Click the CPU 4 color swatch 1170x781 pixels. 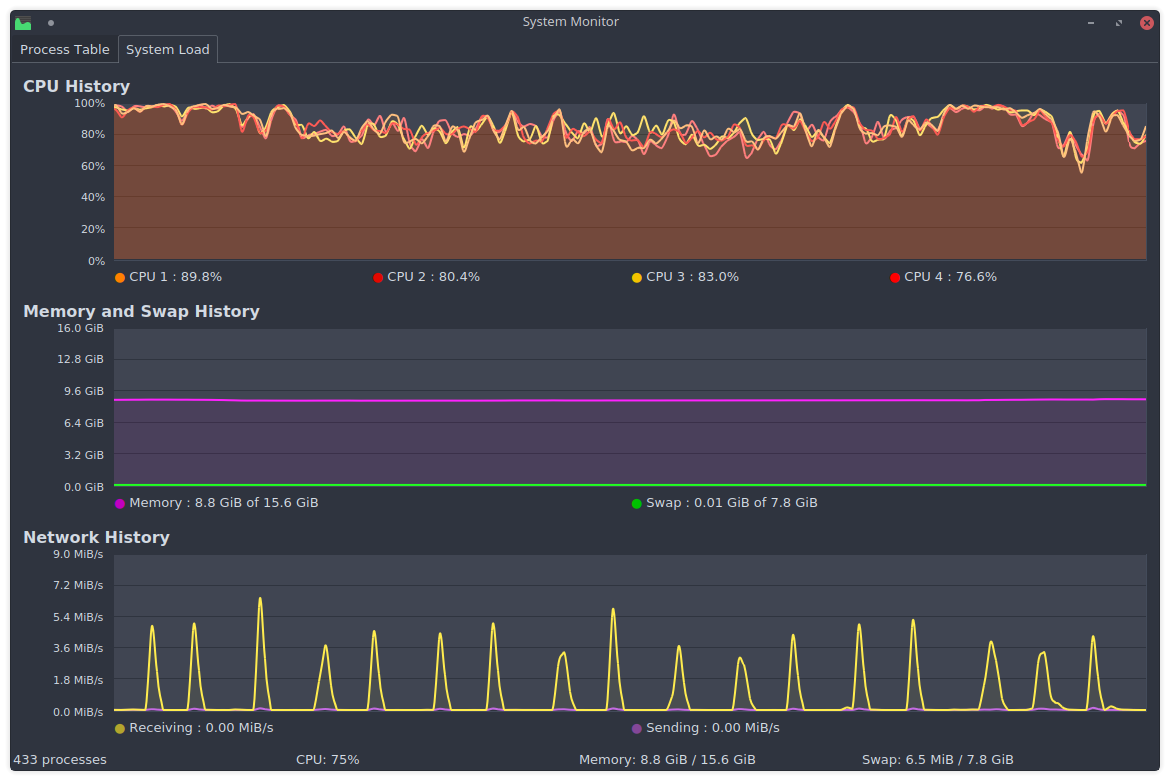point(895,278)
